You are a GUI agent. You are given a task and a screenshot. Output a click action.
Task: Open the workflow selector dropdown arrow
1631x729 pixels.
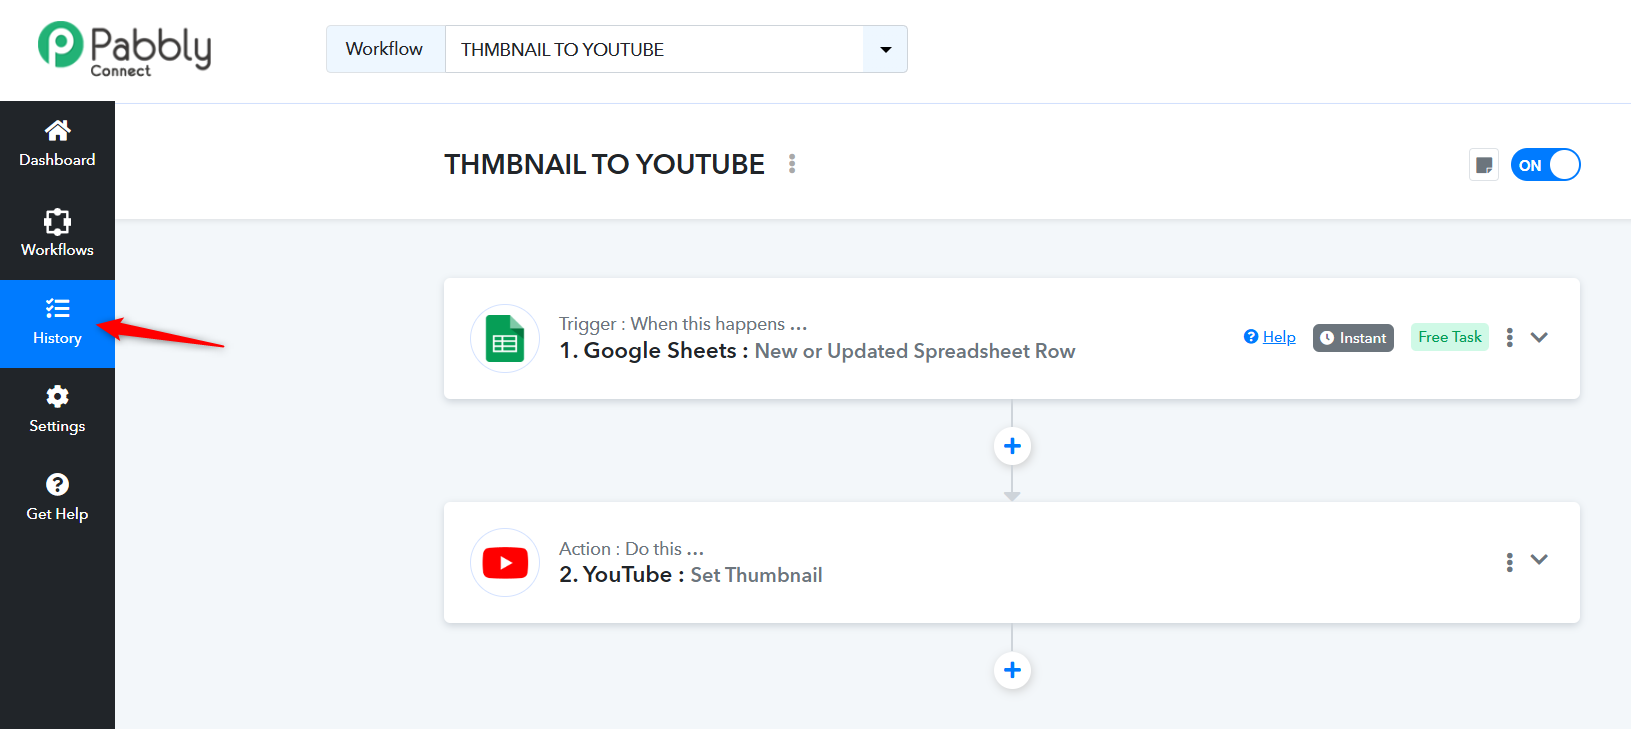pyautogui.click(x=885, y=49)
